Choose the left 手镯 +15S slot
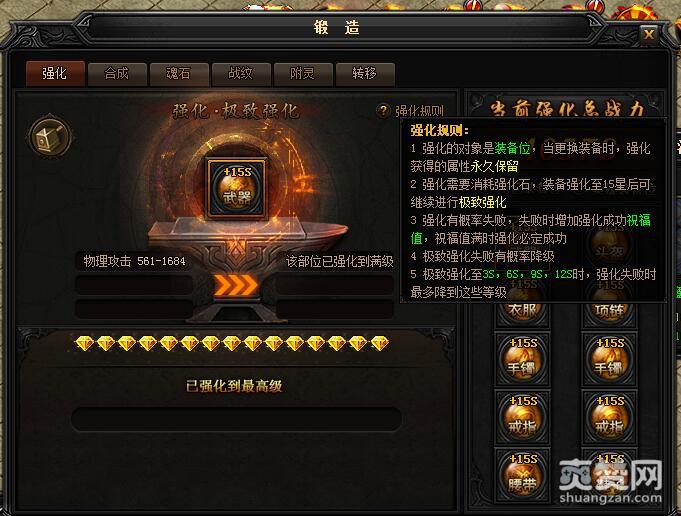 click(523, 359)
